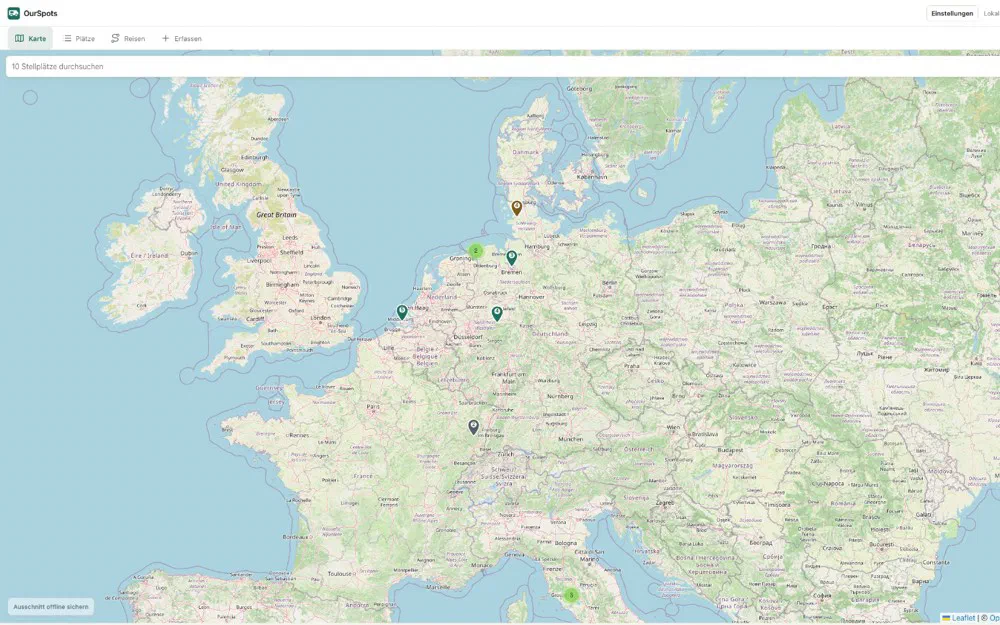The image size is (1000, 625).
Task: Select the teal pin above Bremen
Action: coord(511,258)
